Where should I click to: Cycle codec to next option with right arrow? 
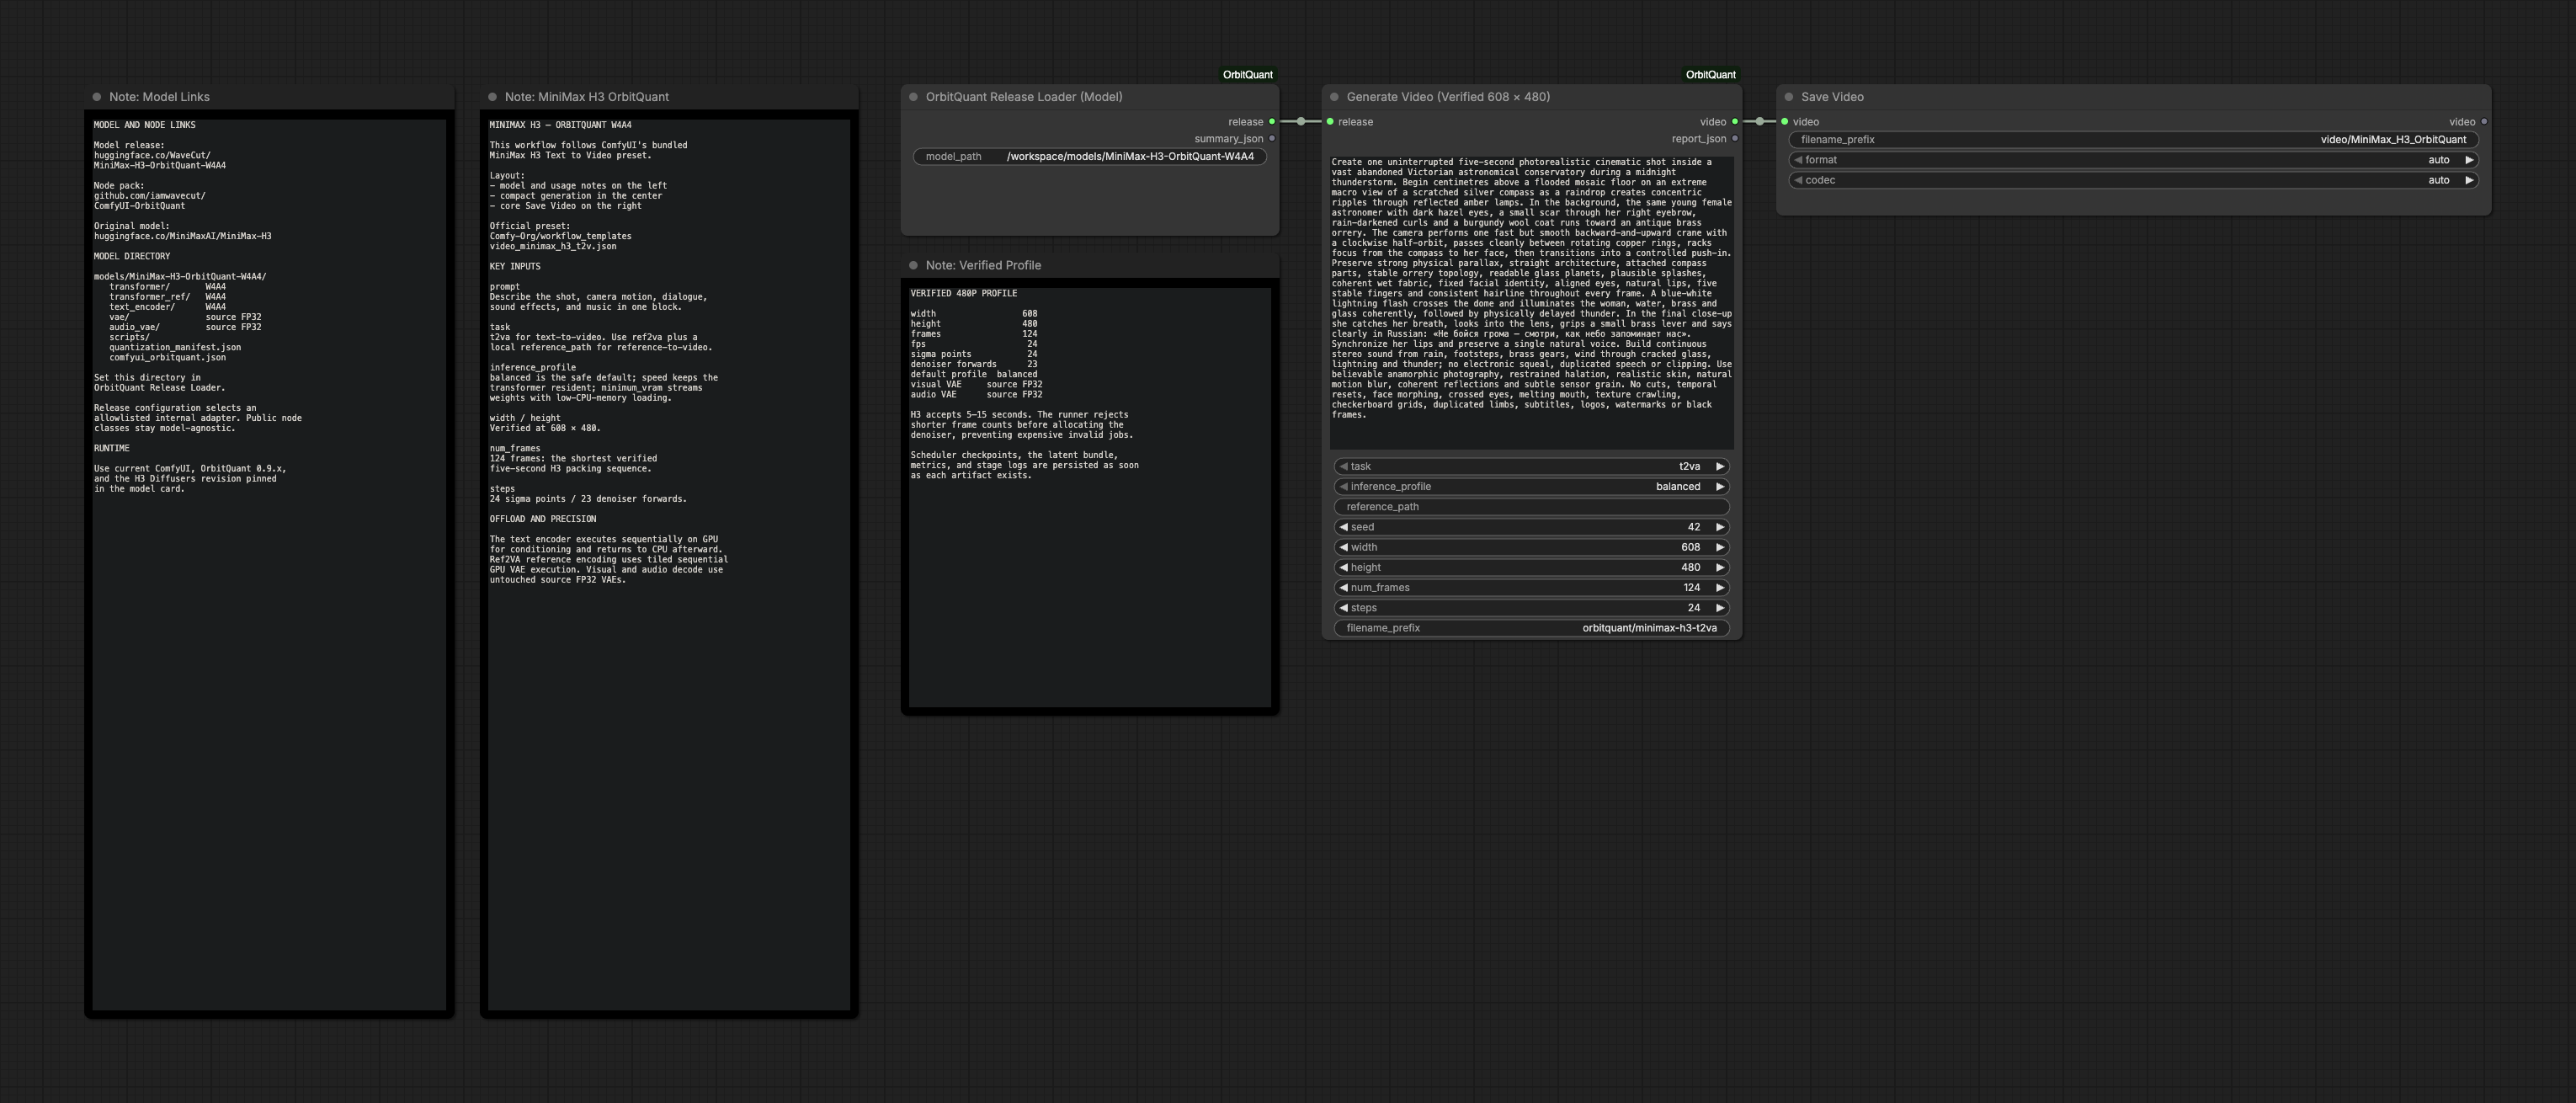pos(2469,180)
